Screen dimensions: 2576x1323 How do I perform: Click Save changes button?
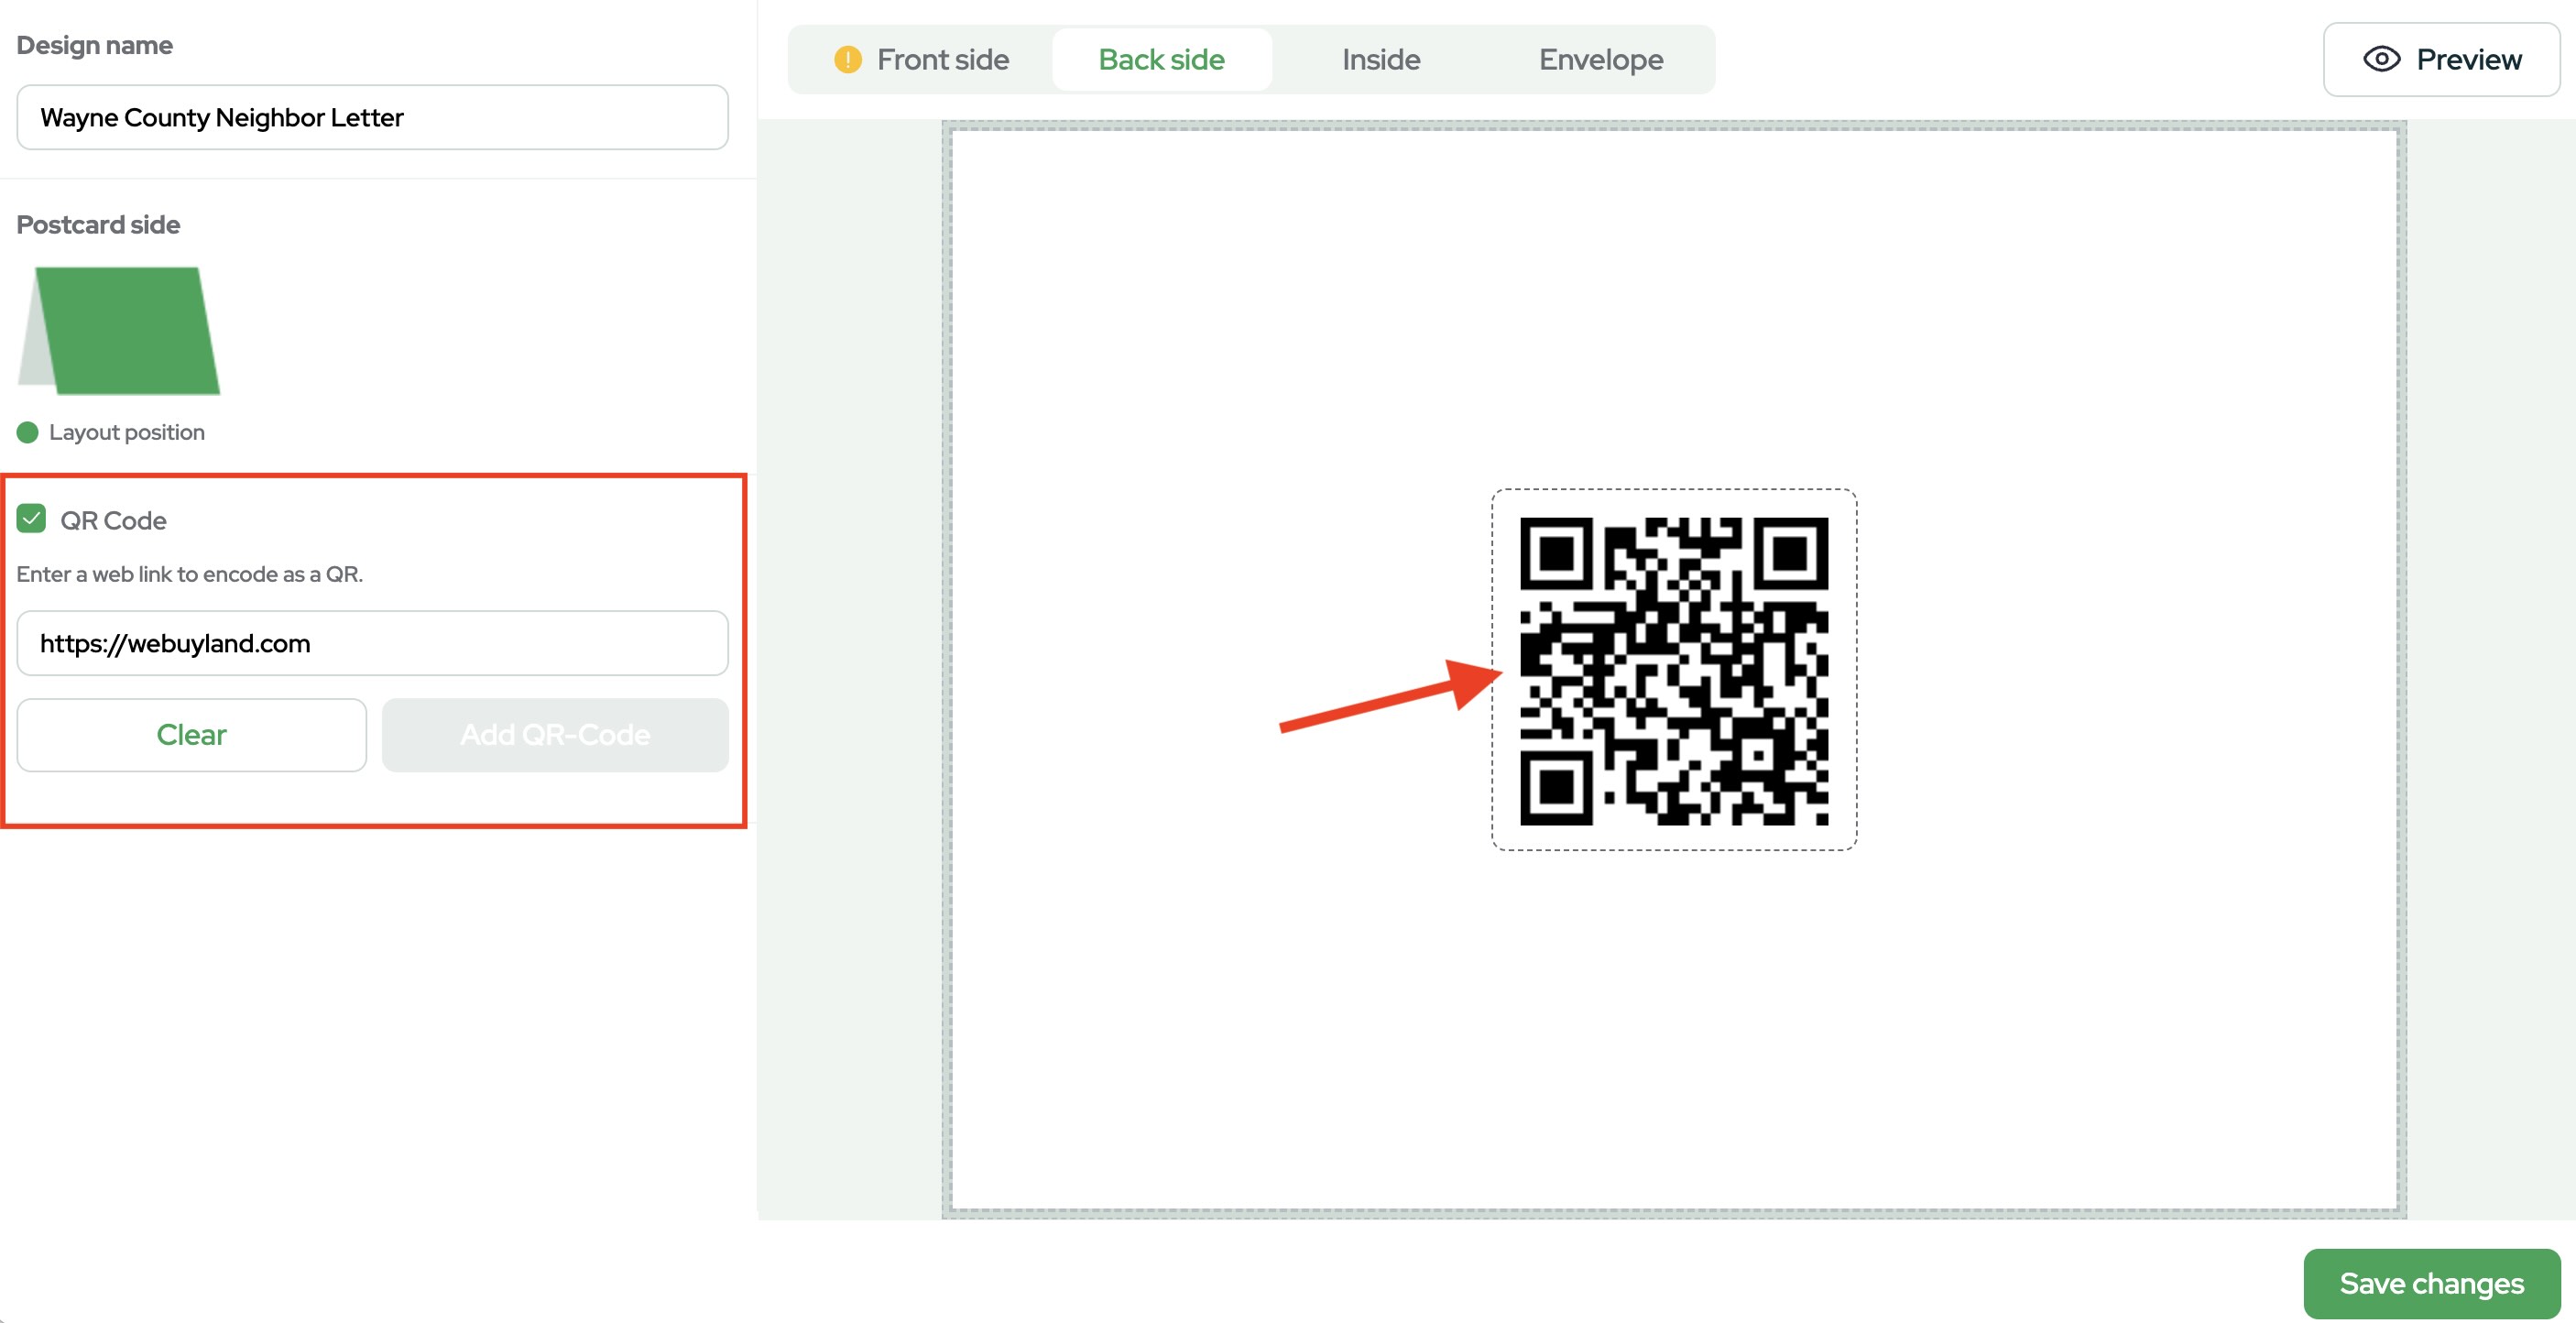click(2431, 1283)
